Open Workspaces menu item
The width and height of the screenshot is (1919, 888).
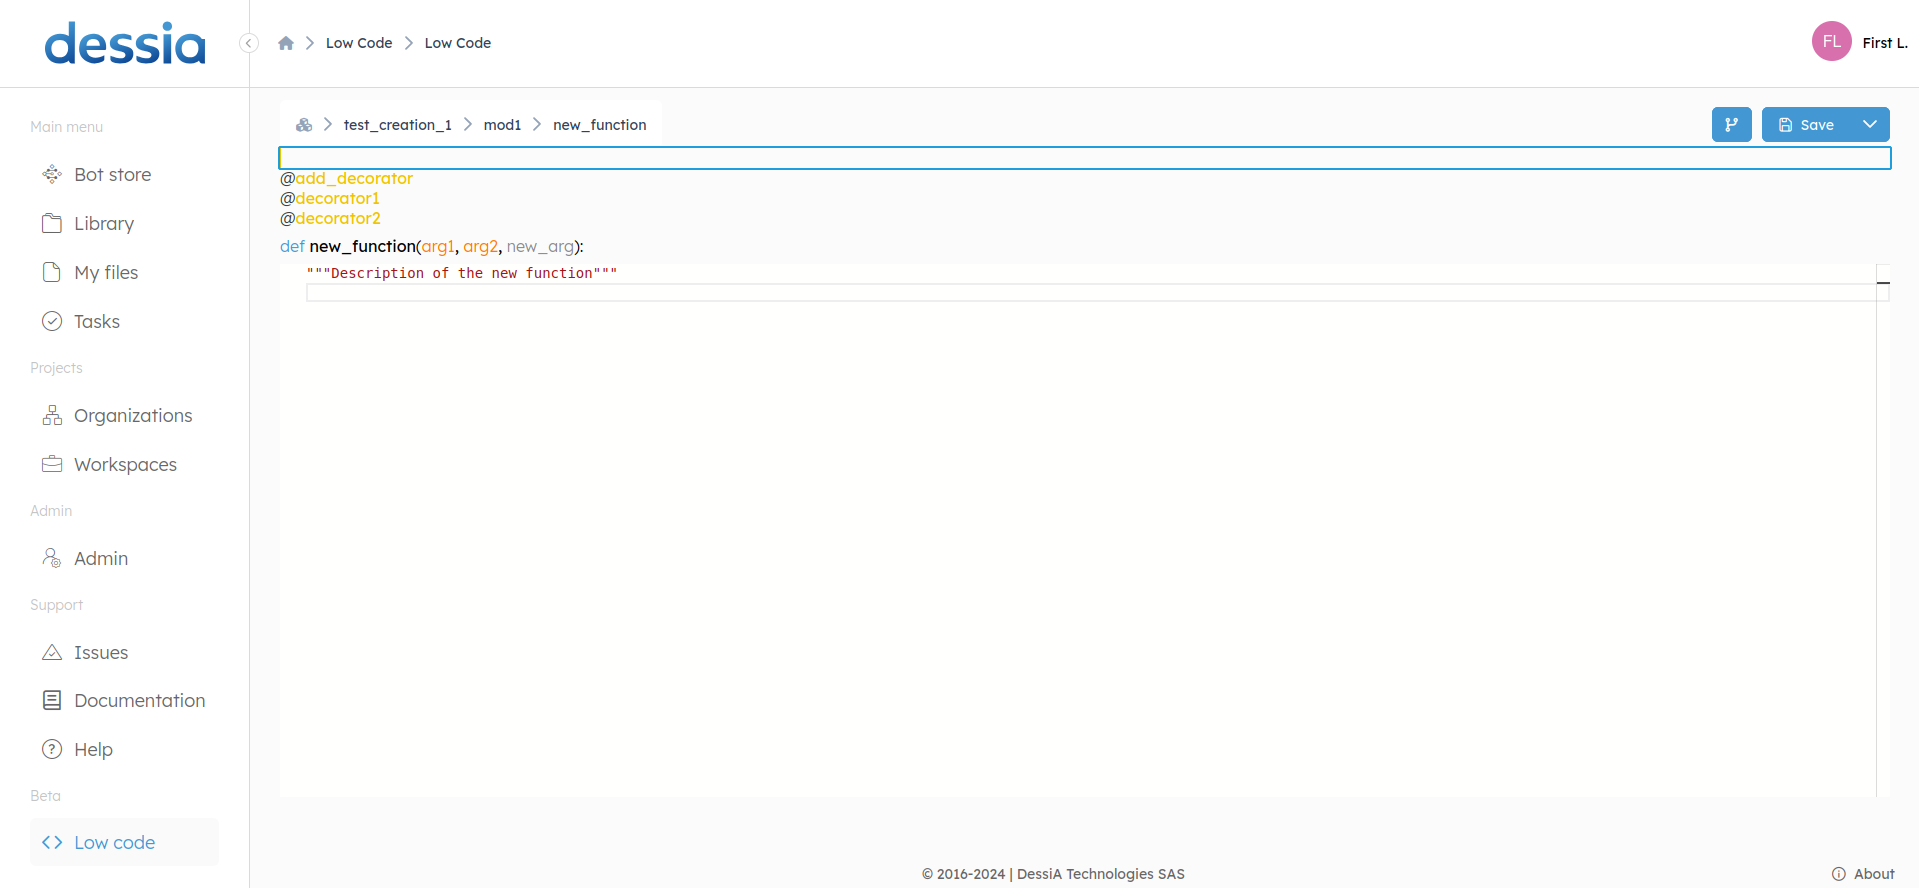coord(125,465)
